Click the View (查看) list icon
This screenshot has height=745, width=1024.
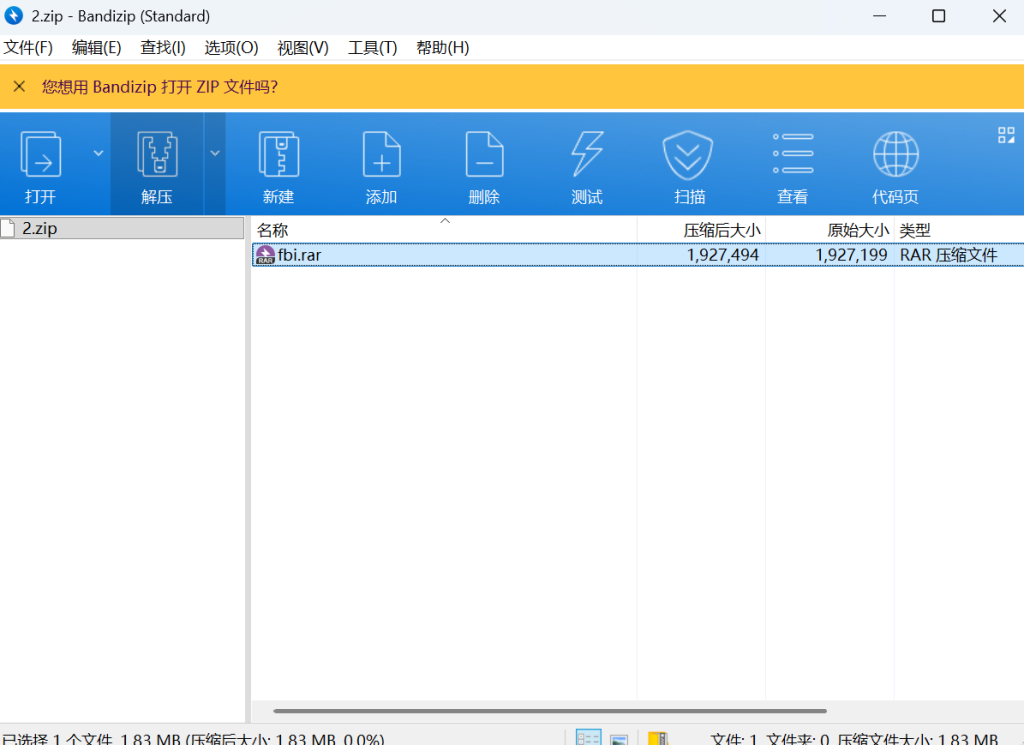(793, 156)
